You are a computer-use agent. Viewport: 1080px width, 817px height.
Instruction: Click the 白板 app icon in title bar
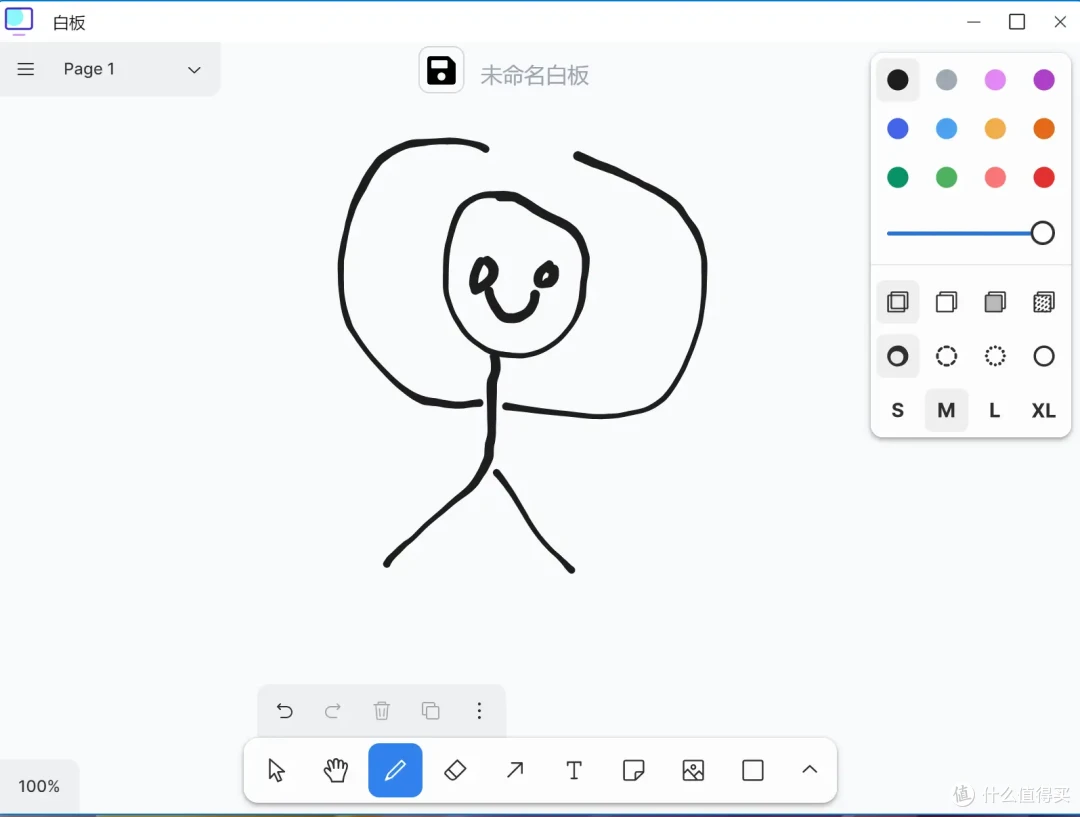19,21
